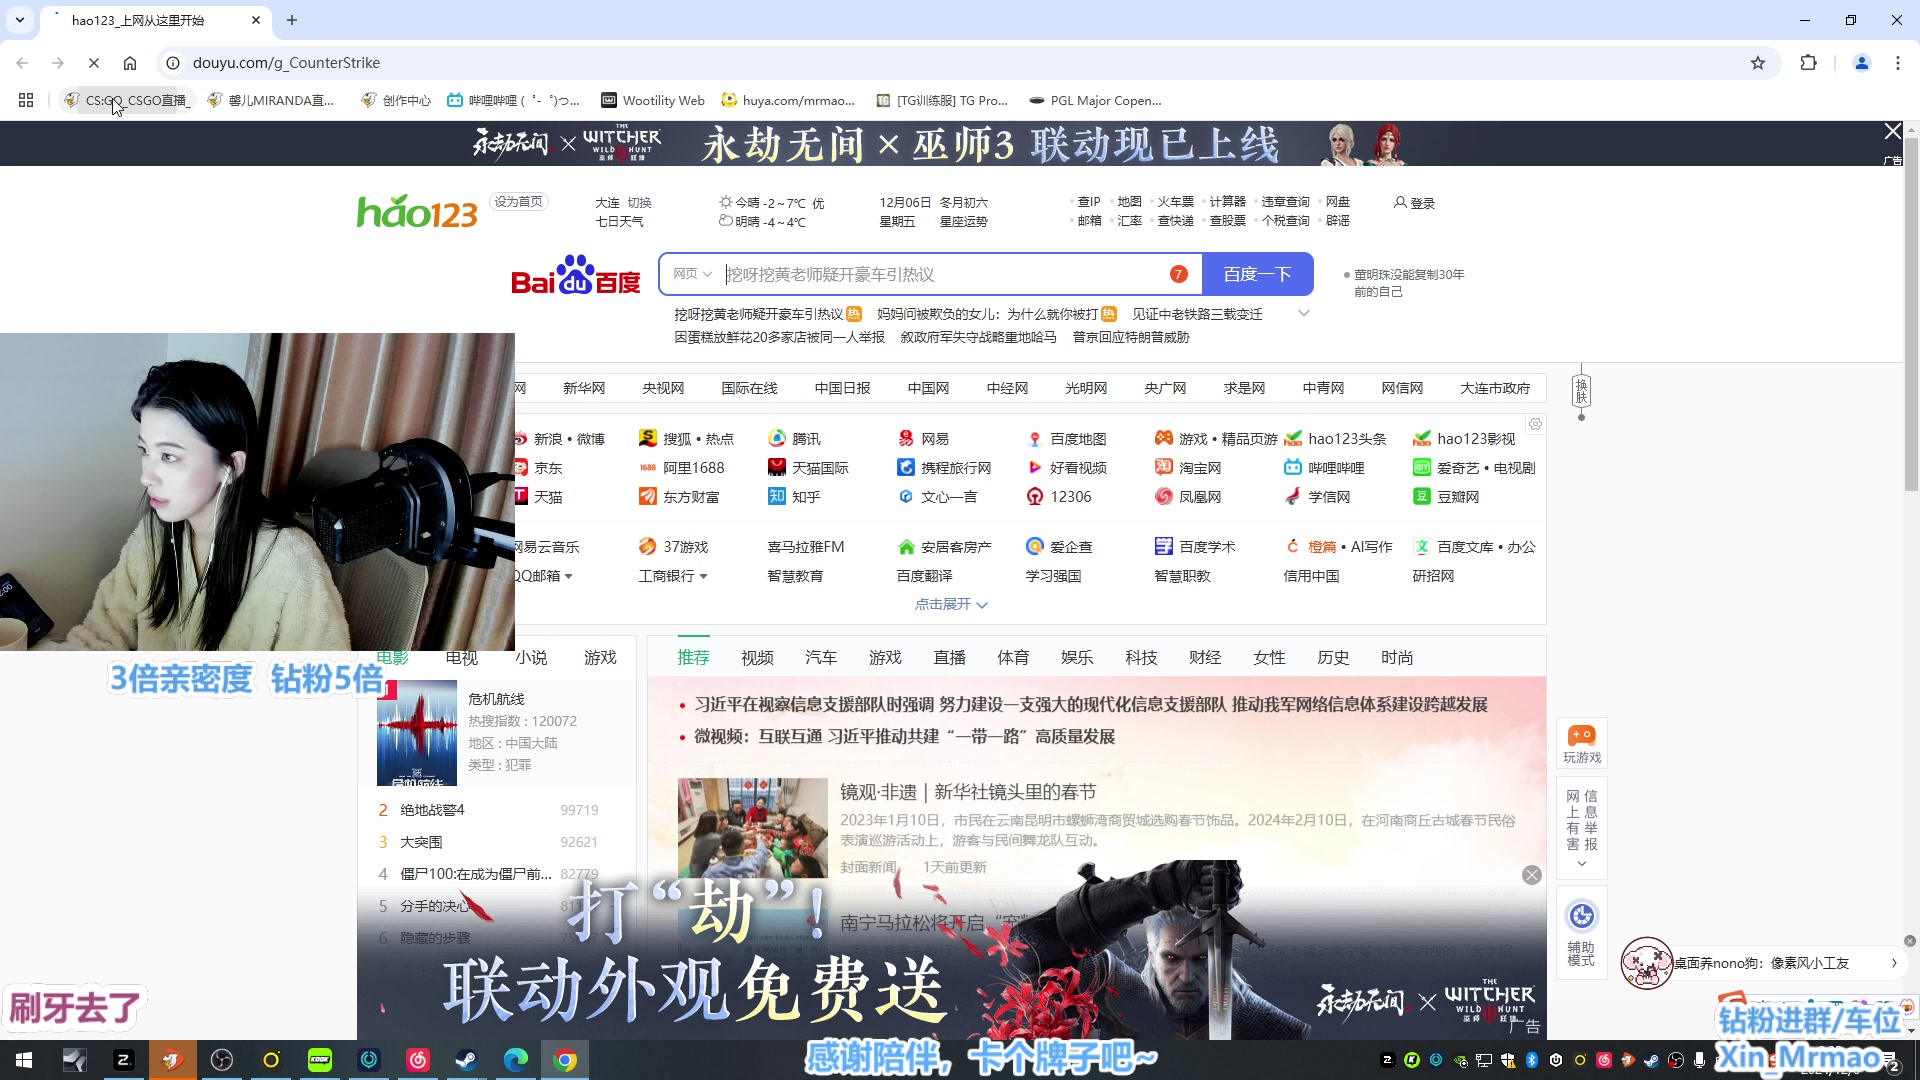Screen dimensions: 1920x1080
Task: Open the 央视网 news site link
Action: pyautogui.click(x=663, y=388)
